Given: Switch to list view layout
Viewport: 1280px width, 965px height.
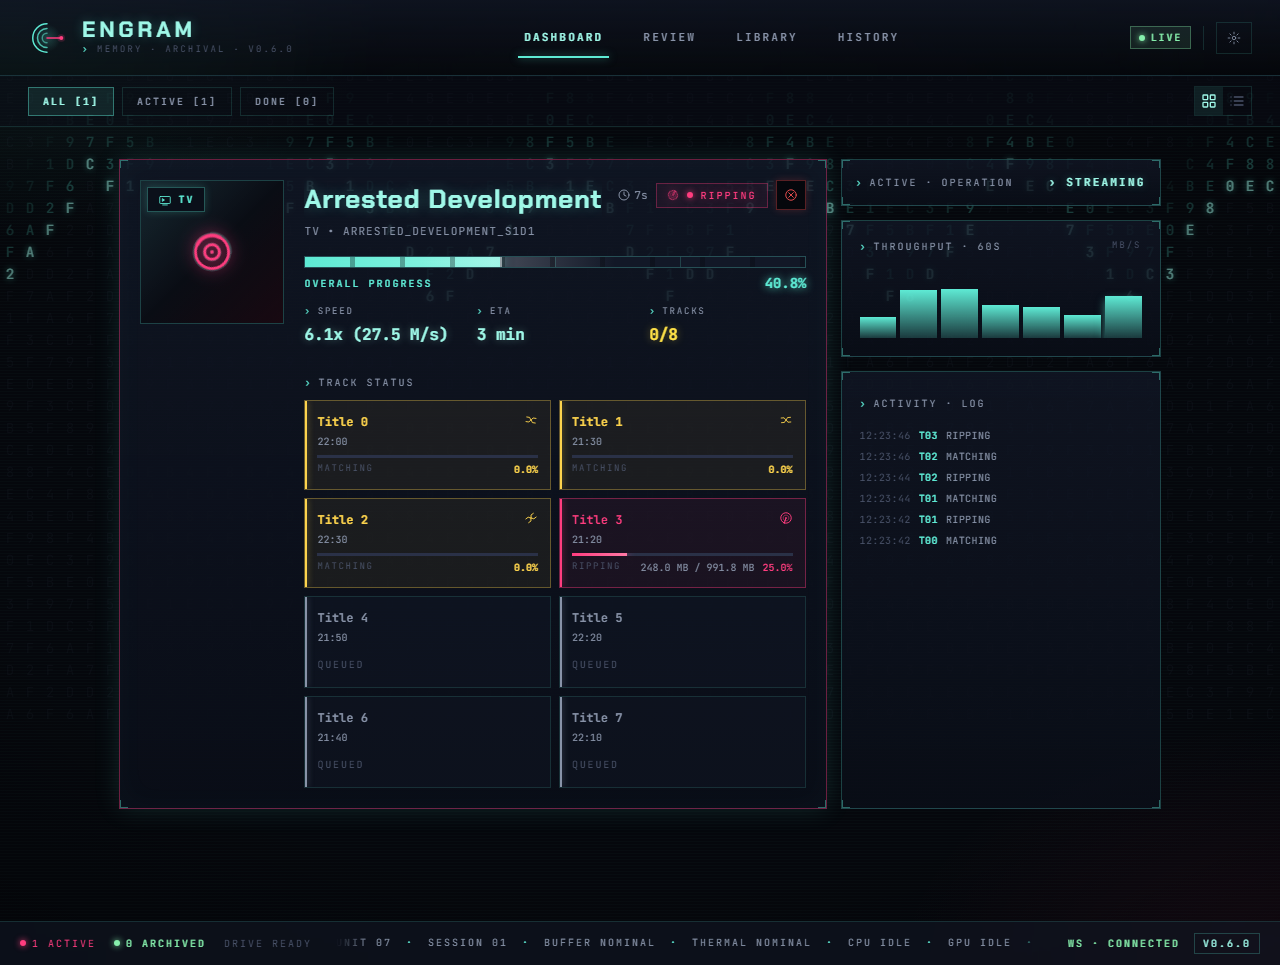Looking at the screenshot, I should click(x=1237, y=101).
